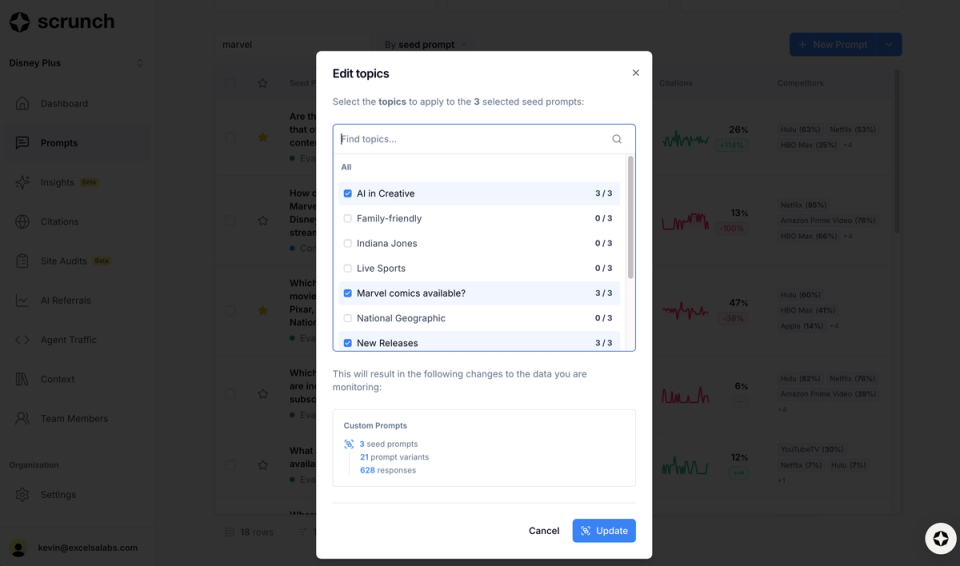The height and width of the screenshot is (566, 960).
Task: Cancel the Edit topics dialog
Action: [544, 531]
